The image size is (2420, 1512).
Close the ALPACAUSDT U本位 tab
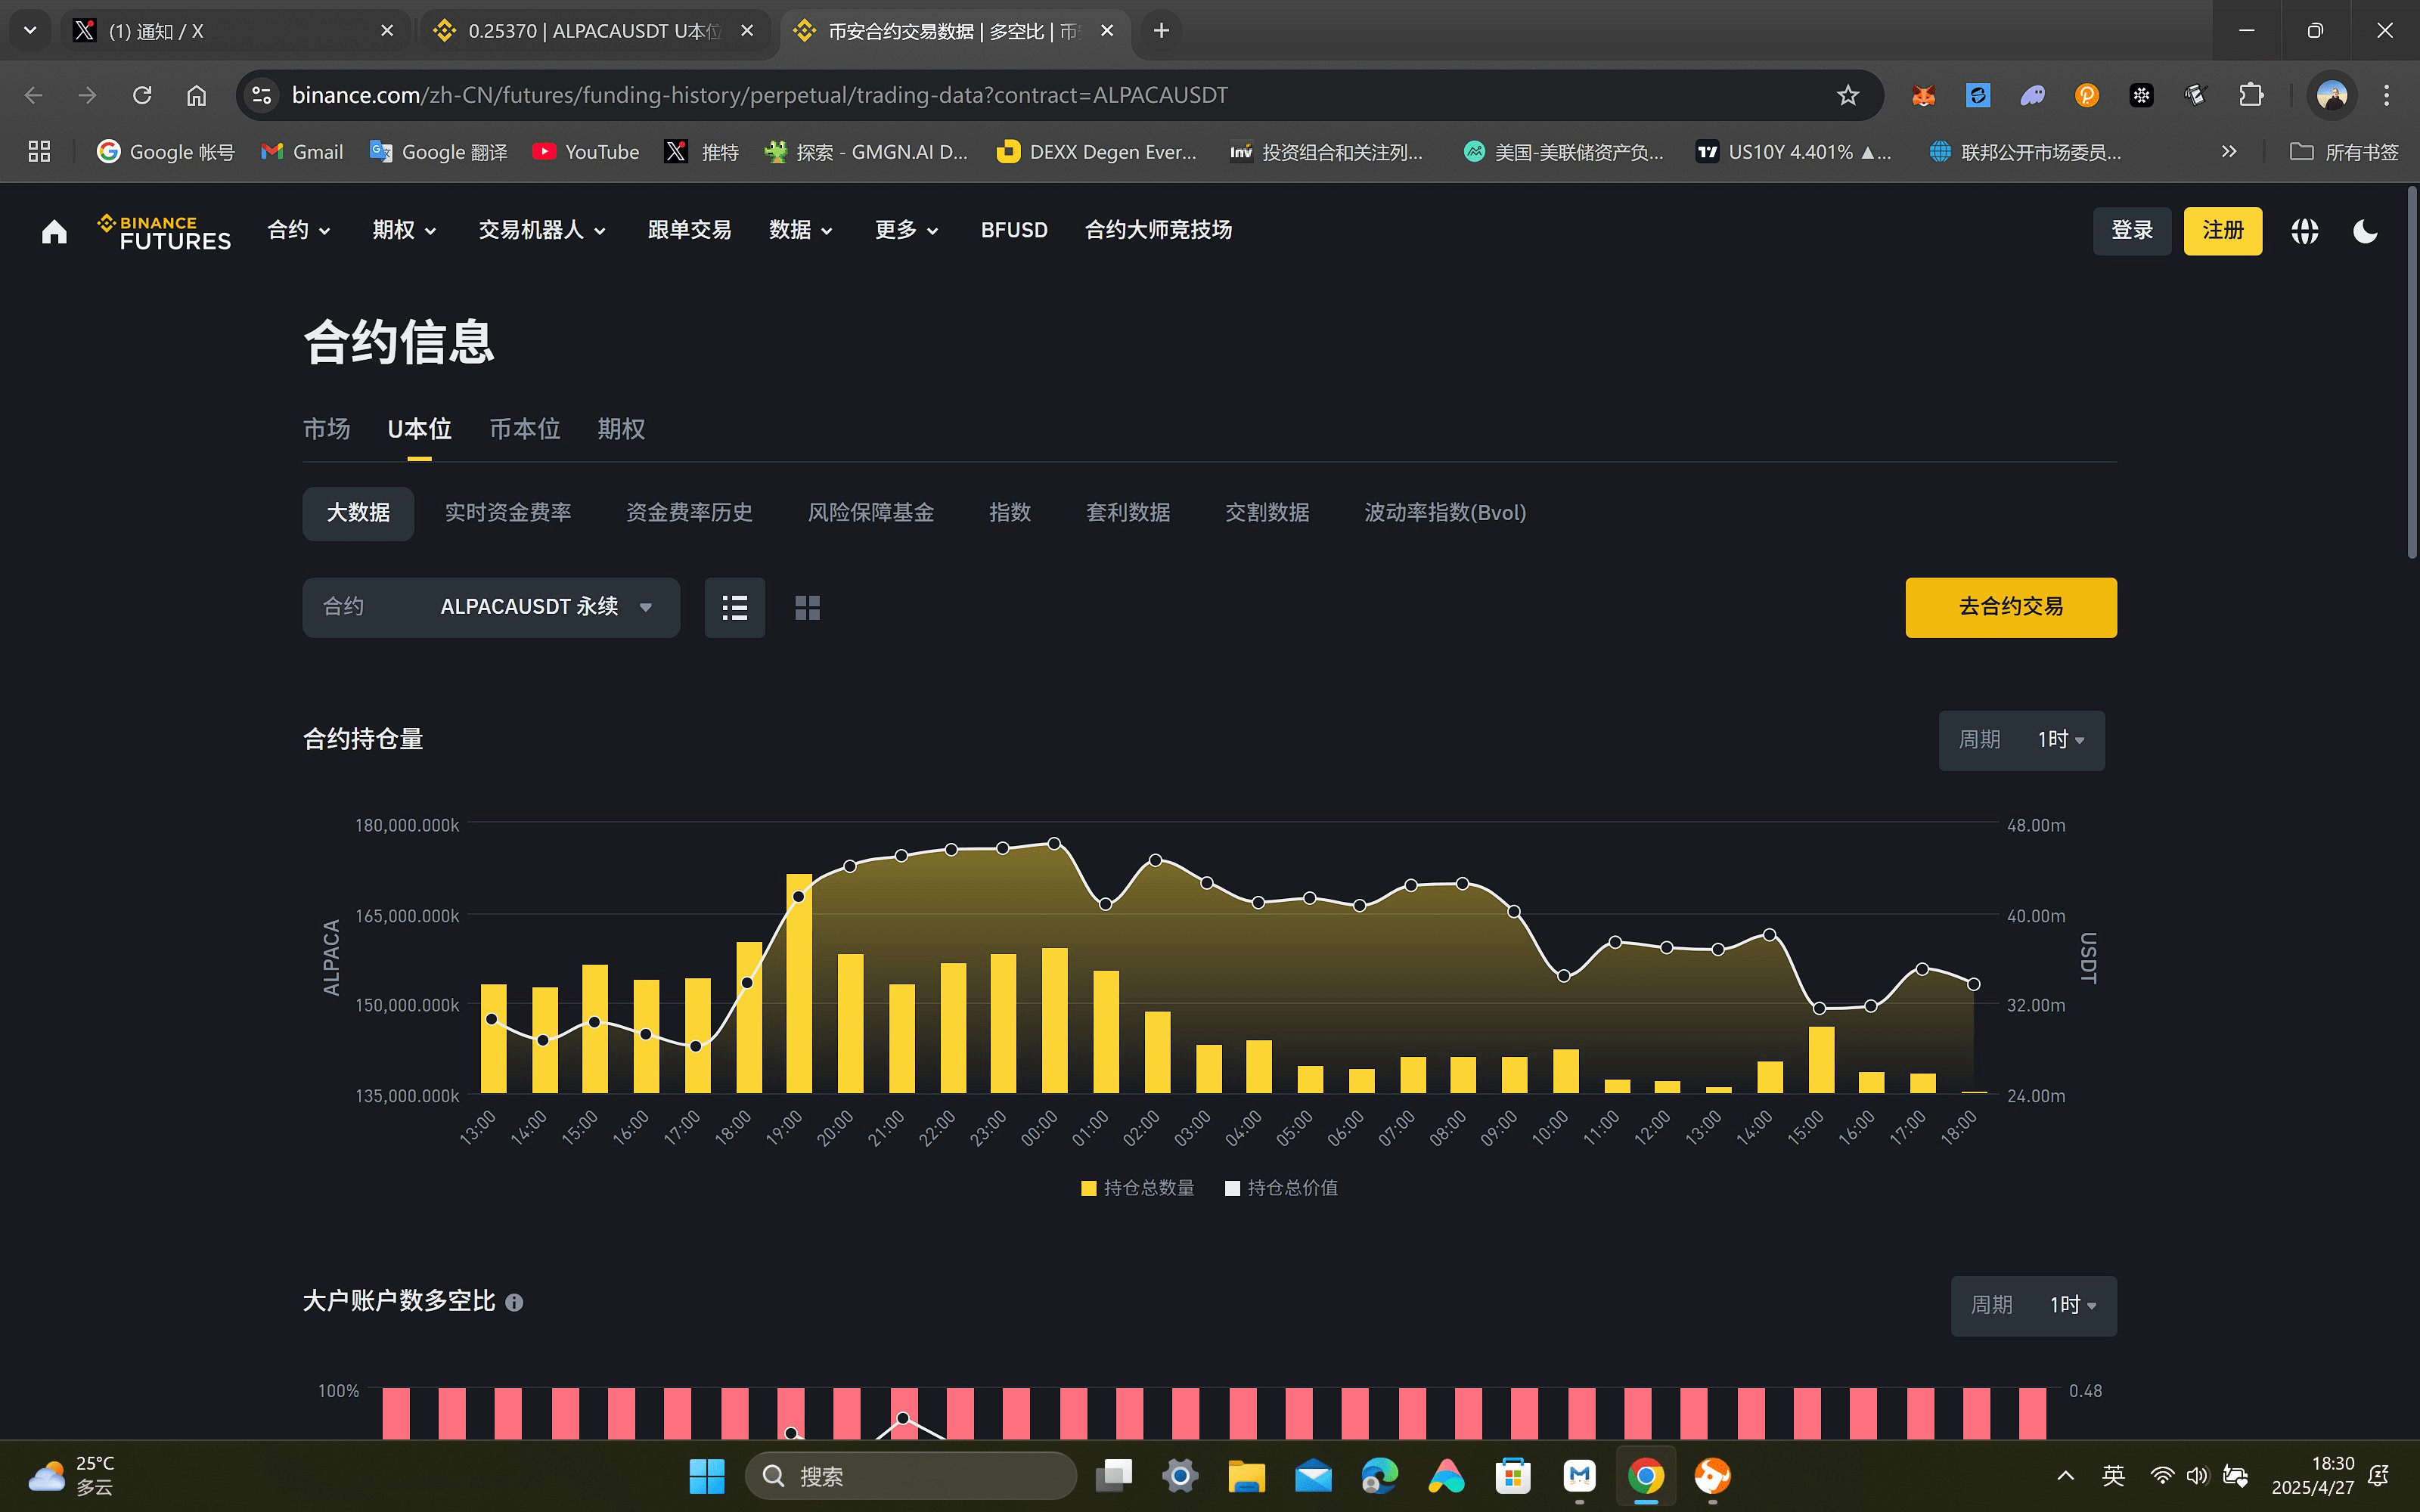coord(747,31)
